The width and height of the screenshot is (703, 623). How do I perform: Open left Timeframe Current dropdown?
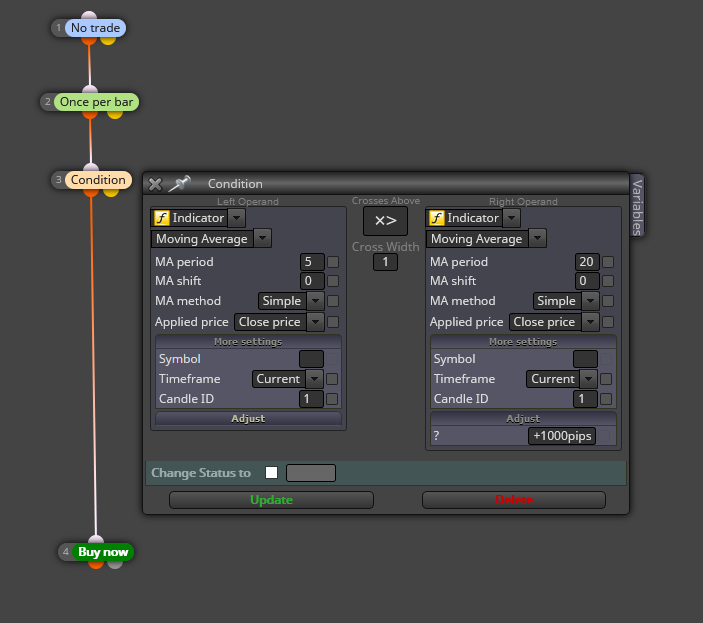click(x=314, y=379)
